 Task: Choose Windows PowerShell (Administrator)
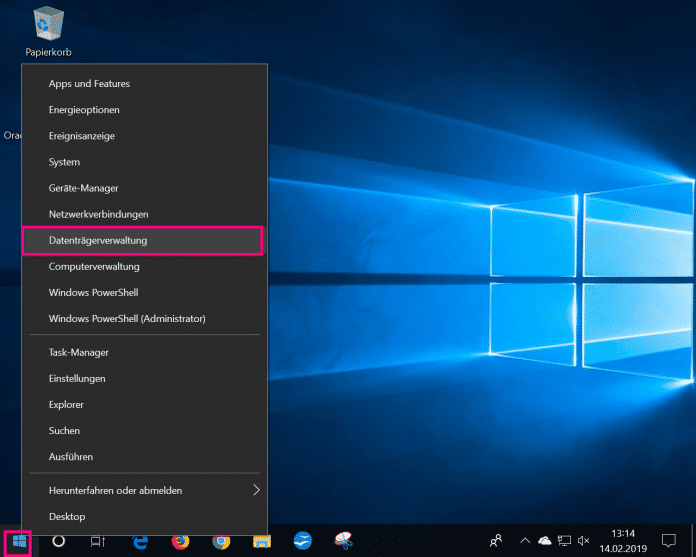(x=127, y=318)
